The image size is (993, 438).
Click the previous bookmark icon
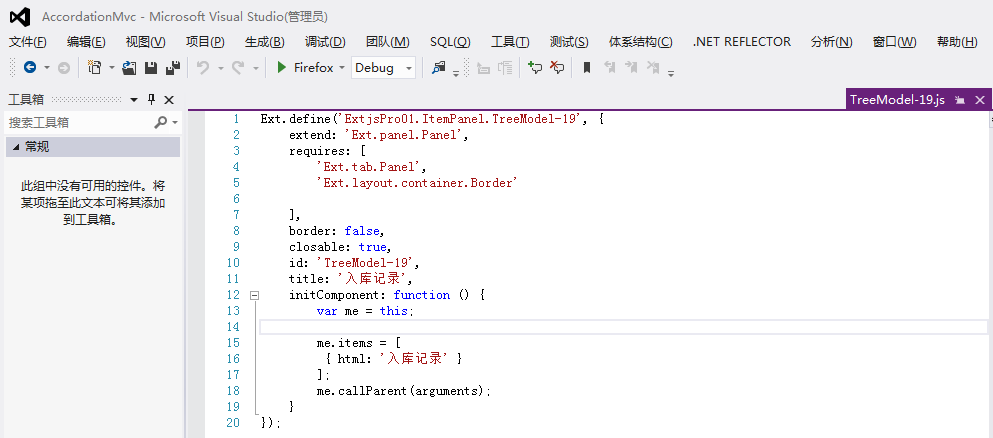click(609, 67)
